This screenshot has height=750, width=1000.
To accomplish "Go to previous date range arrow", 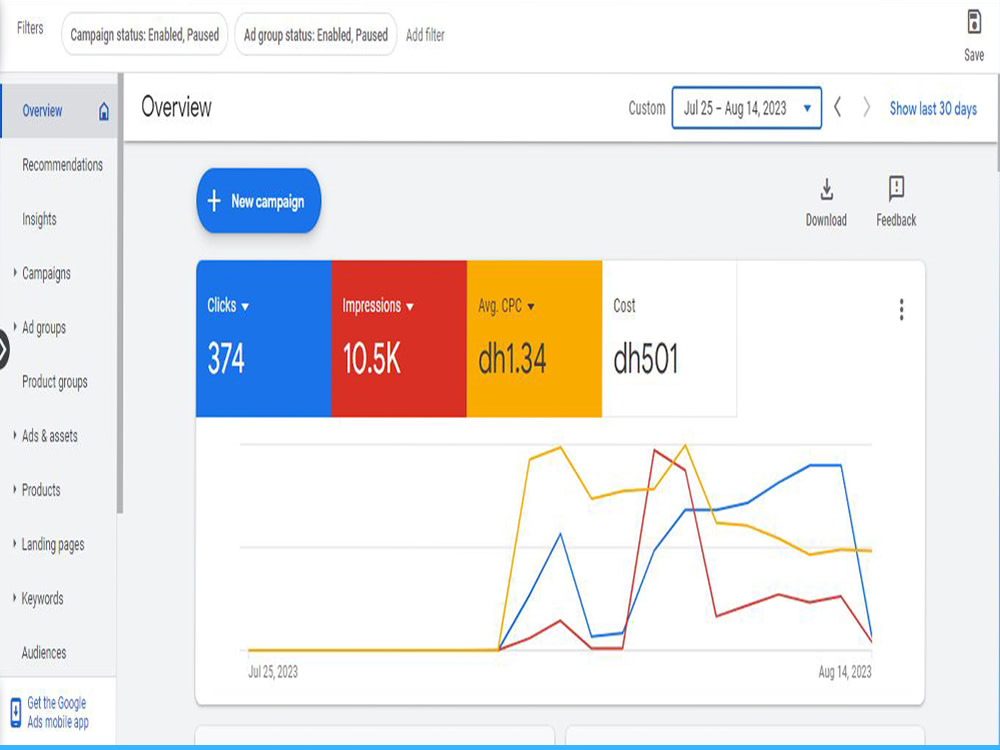I will coord(837,107).
